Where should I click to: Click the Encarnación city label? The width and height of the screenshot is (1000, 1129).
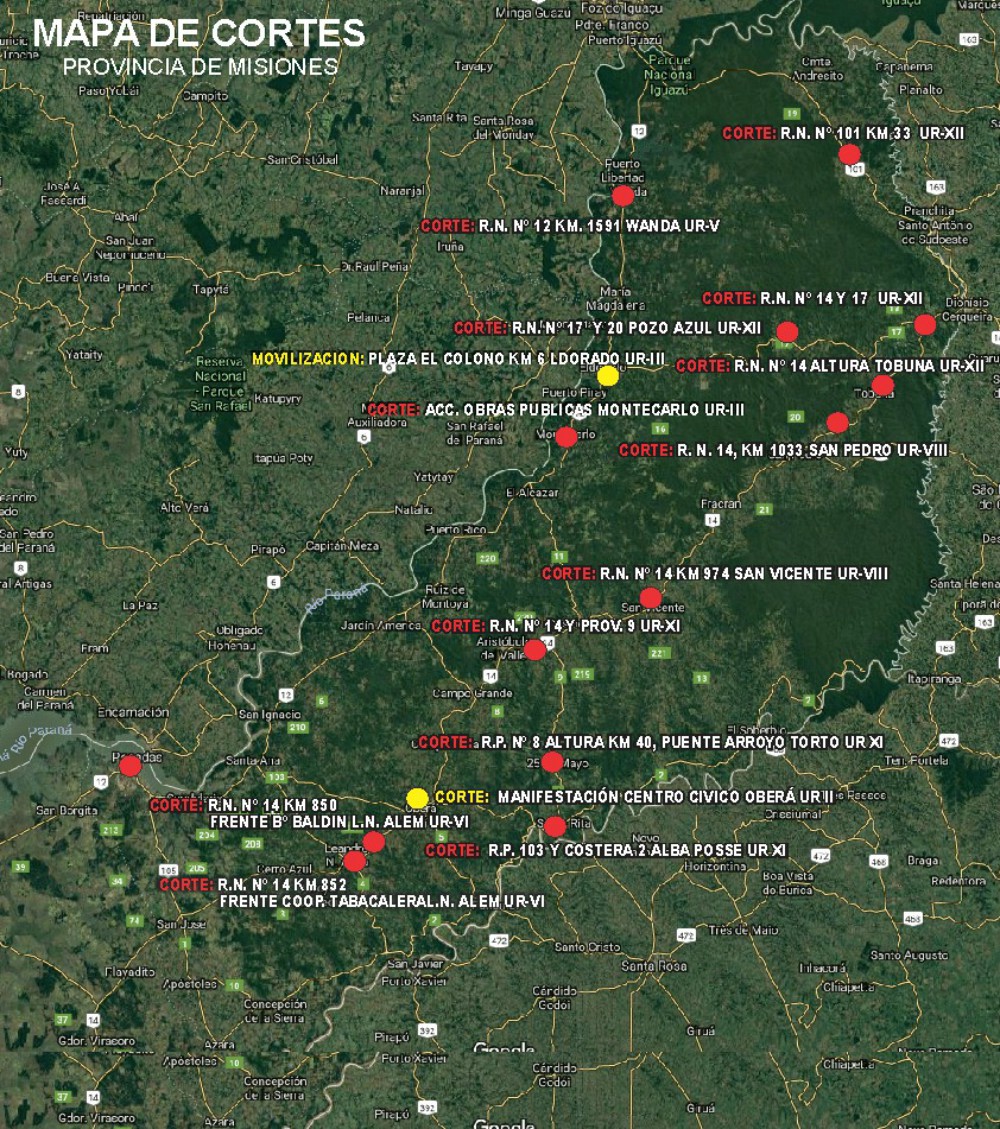132,712
